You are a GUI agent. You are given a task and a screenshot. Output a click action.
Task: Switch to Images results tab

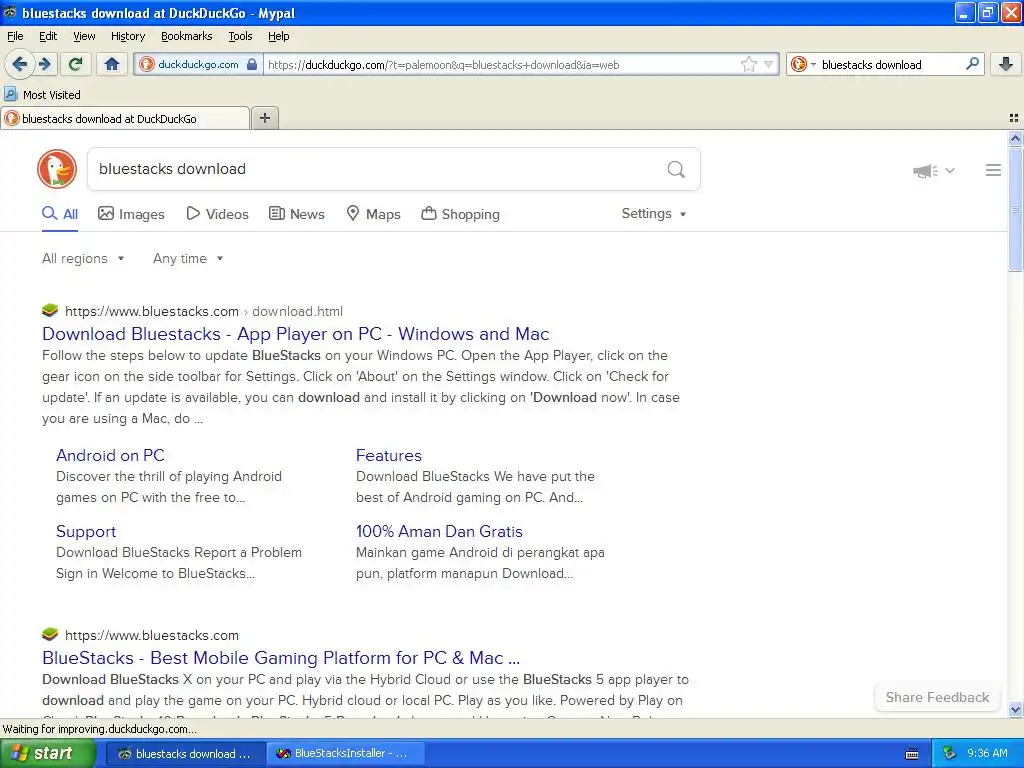pos(131,214)
